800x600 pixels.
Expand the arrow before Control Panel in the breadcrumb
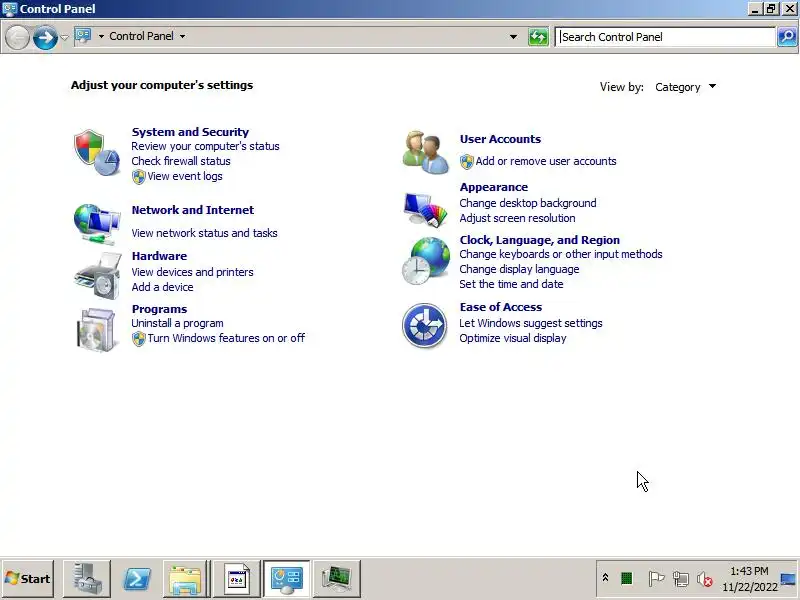(x=101, y=36)
